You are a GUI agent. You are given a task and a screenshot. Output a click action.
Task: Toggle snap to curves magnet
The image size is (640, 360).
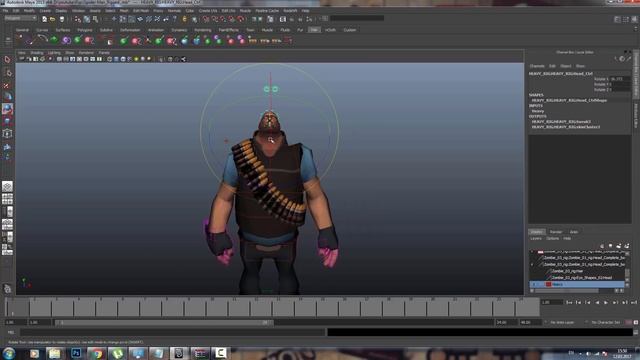[215, 19]
